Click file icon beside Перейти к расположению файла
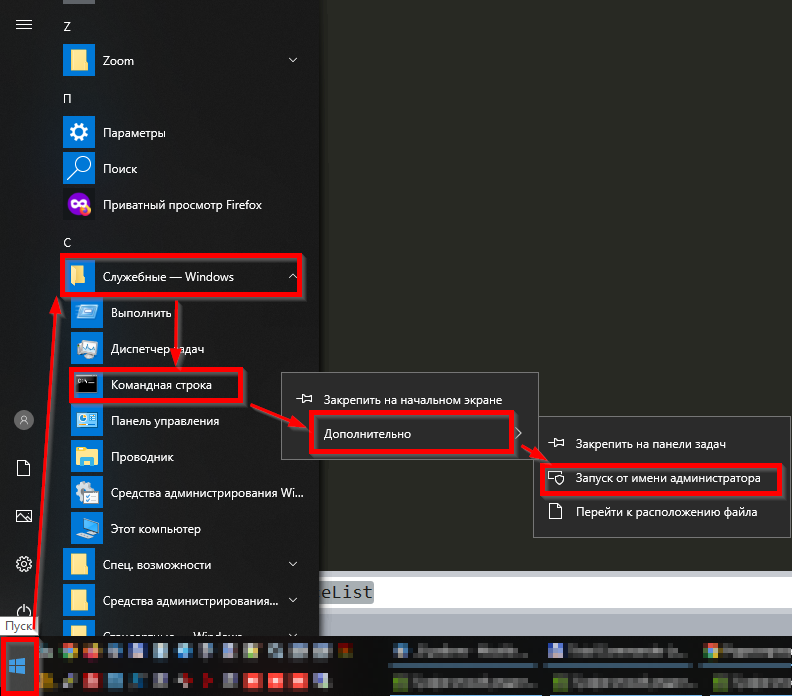The width and height of the screenshot is (792, 696). point(556,511)
